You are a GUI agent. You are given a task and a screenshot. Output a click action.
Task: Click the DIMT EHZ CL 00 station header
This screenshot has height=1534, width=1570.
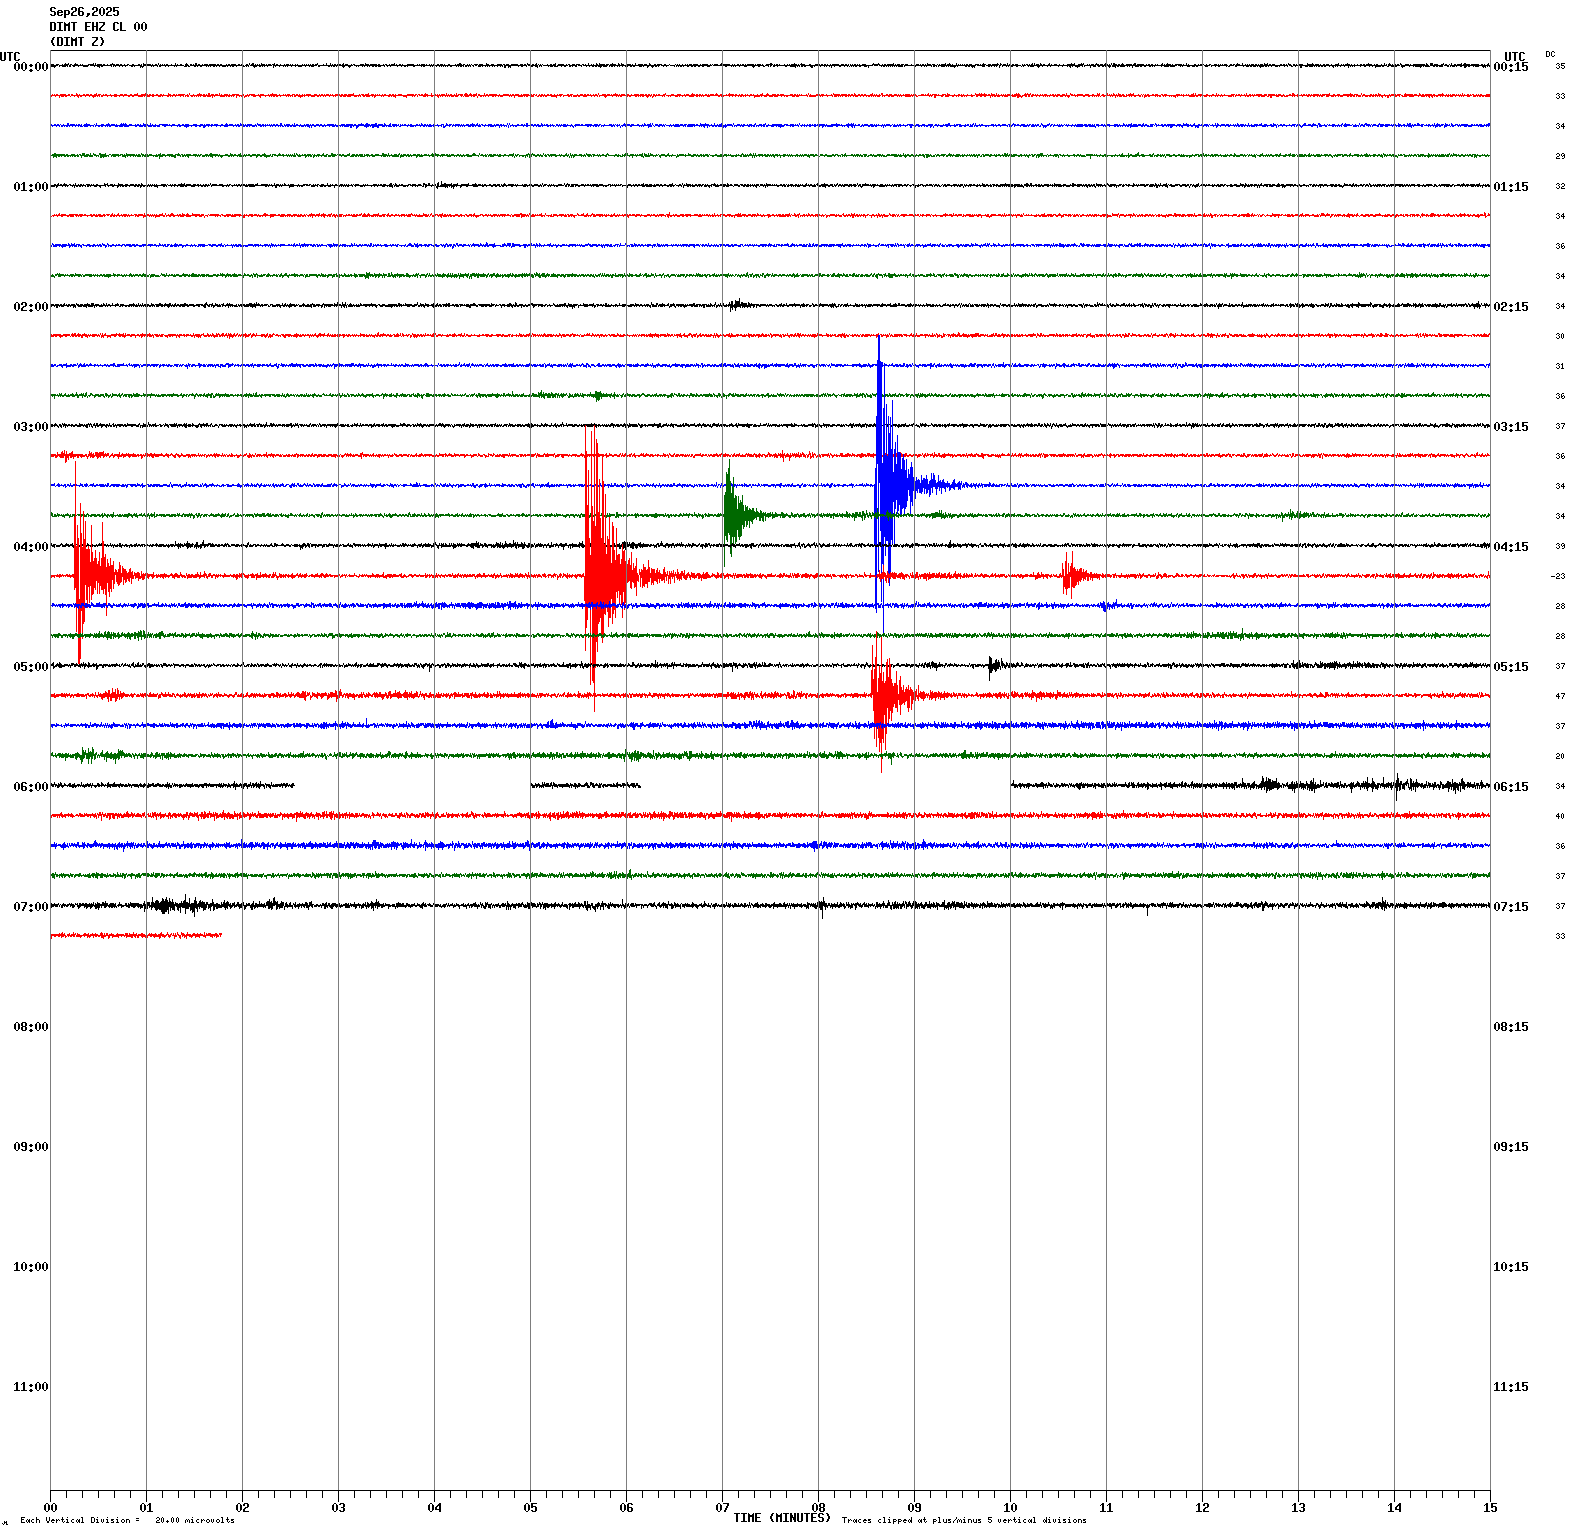[98, 27]
